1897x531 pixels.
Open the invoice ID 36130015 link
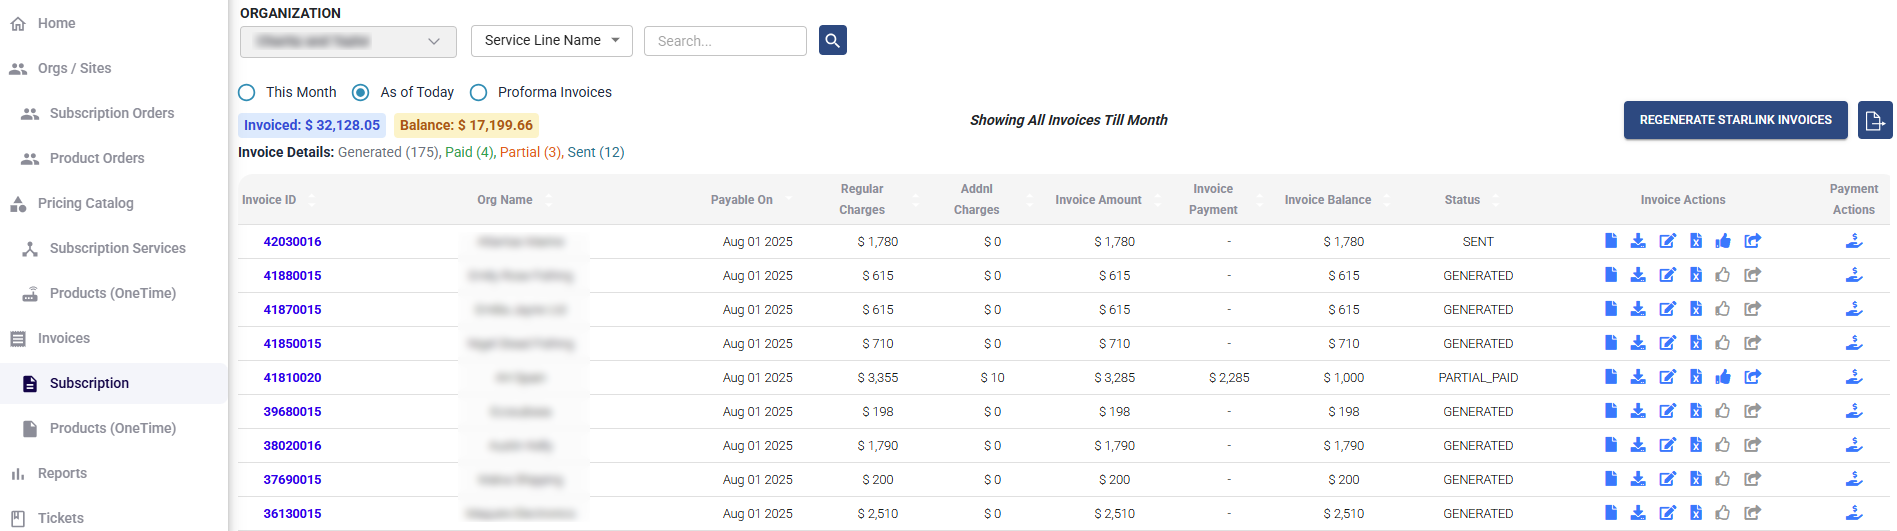coord(292,513)
